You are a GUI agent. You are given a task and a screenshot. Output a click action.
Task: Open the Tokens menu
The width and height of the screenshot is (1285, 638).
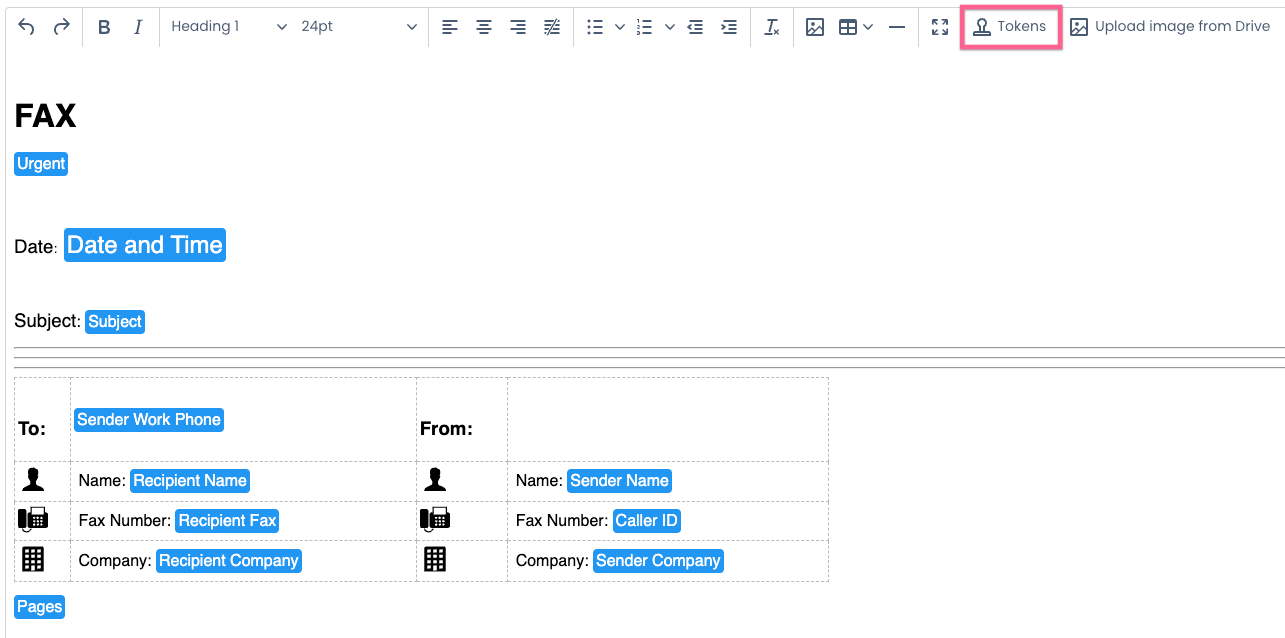click(x=1010, y=27)
